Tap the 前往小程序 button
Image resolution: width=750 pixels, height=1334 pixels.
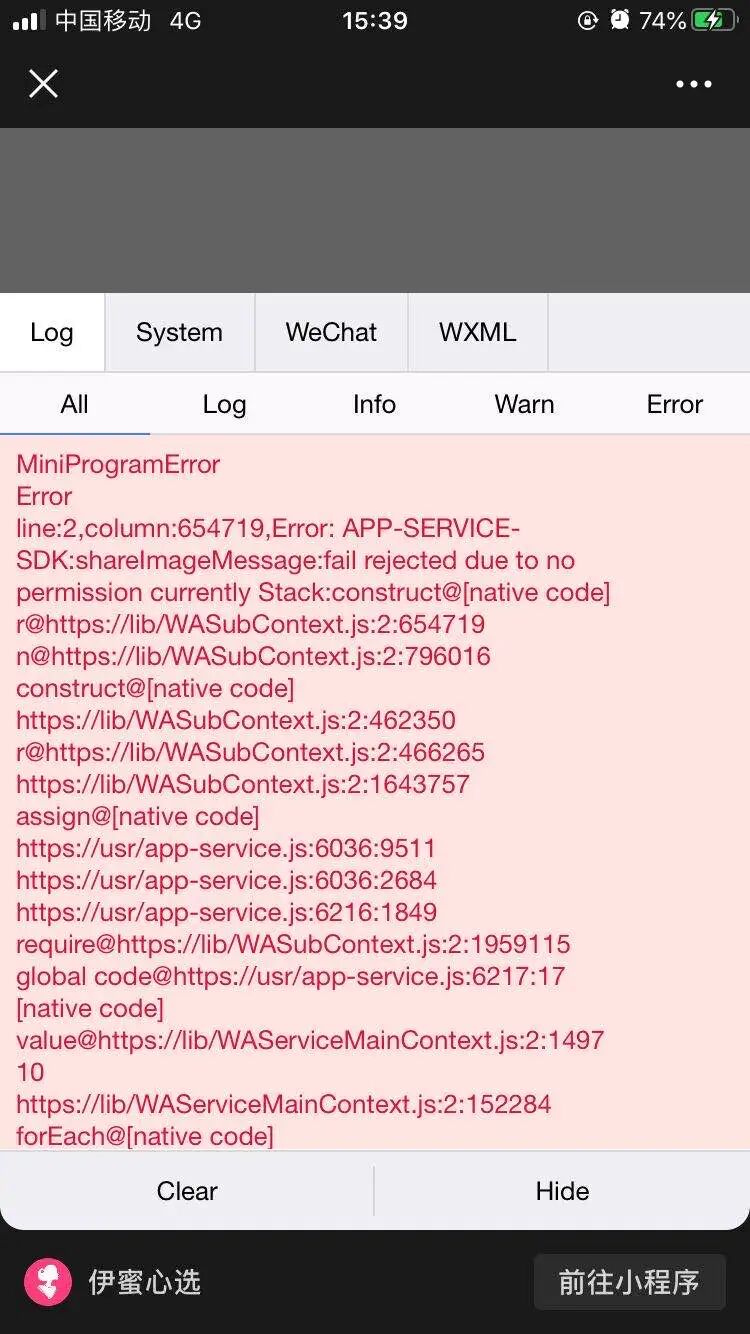[x=629, y=1282]
